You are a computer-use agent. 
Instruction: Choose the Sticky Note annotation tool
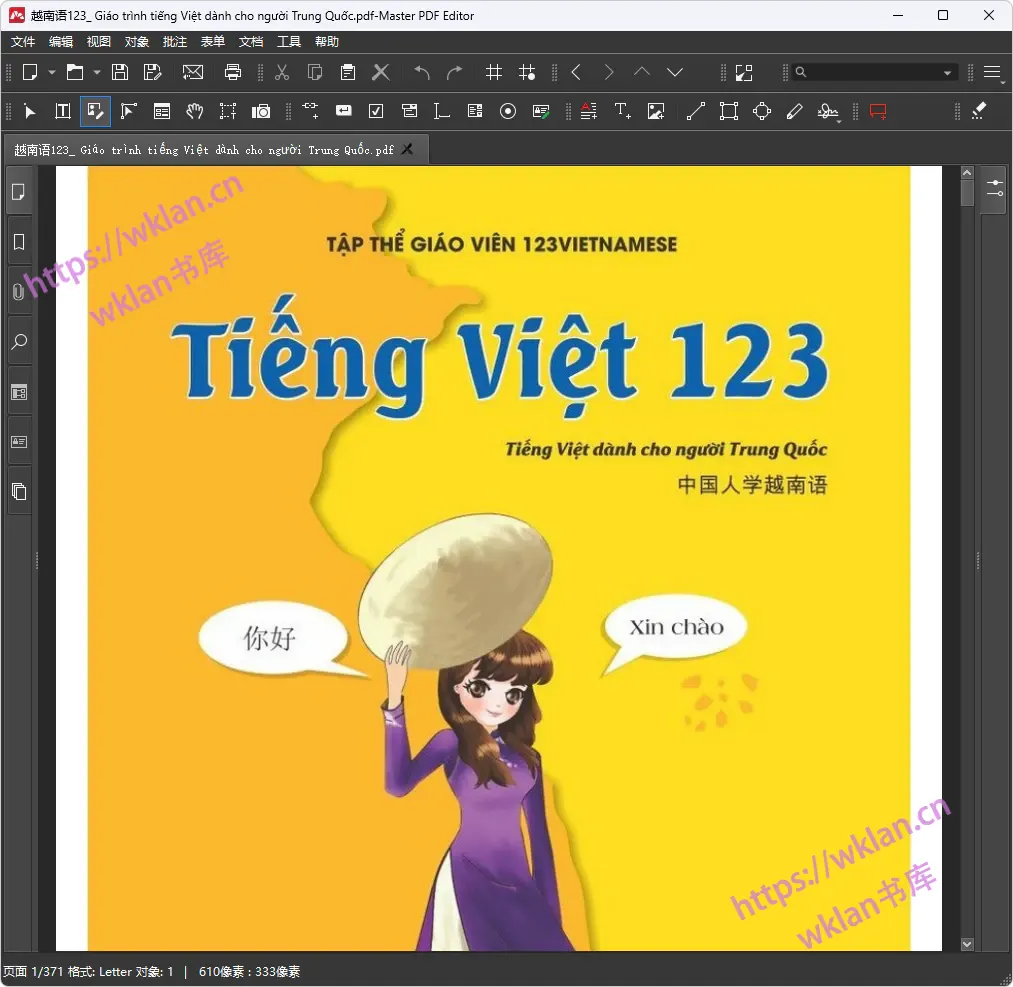(x=878, y=111)
